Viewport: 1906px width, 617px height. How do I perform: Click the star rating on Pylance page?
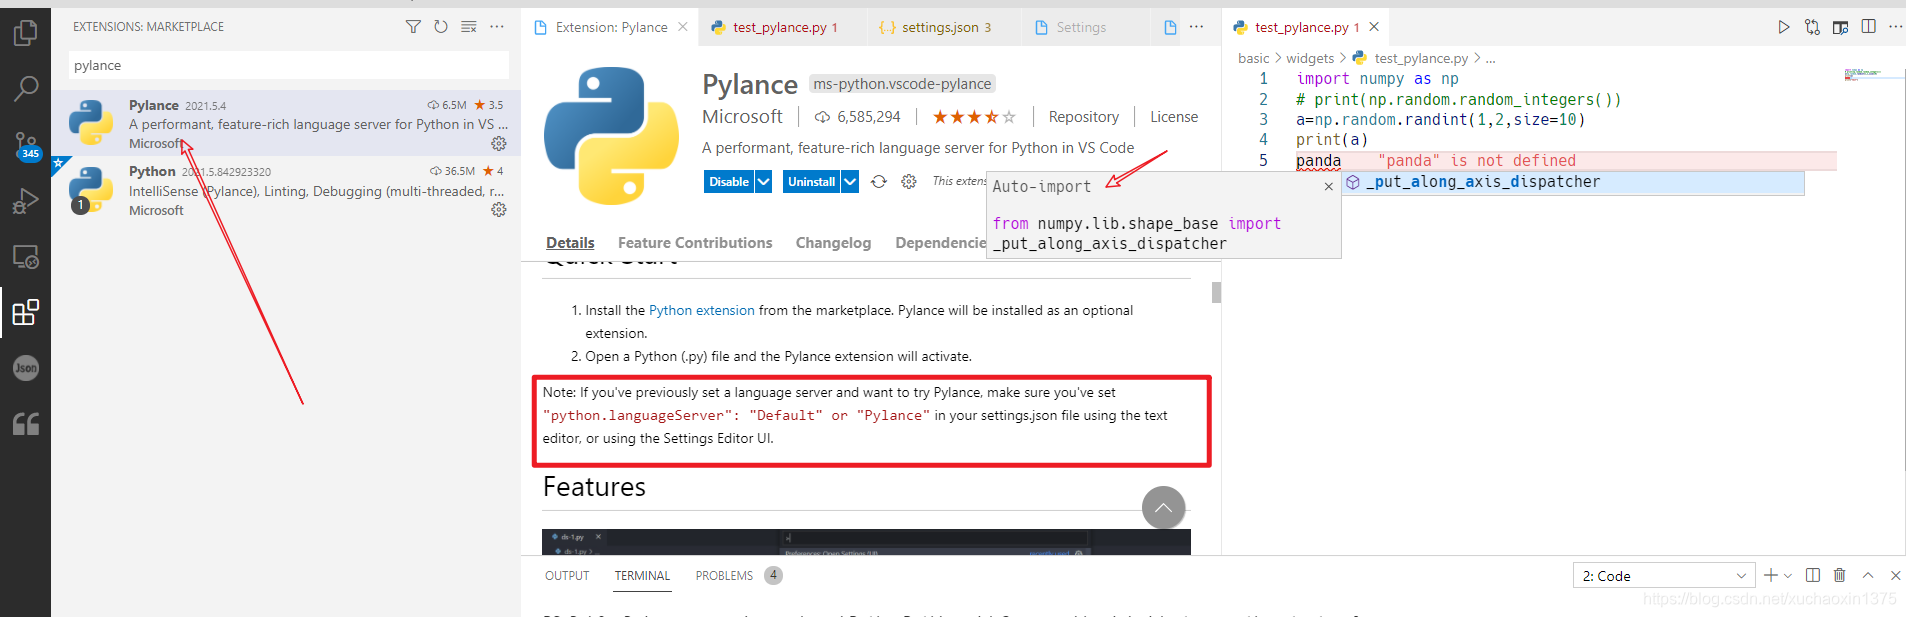(974, 117)
